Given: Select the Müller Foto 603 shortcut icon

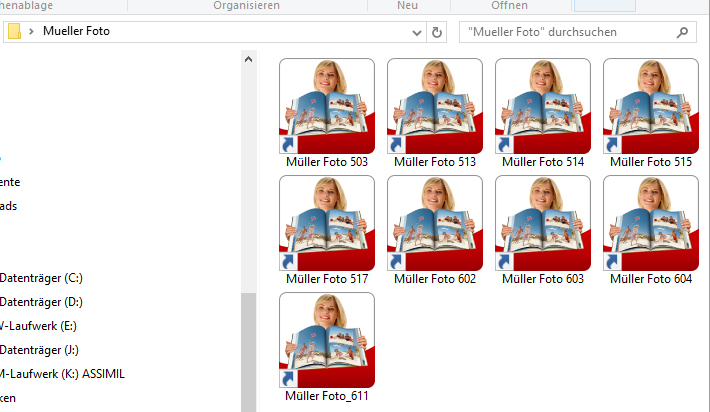Looking at the screenshot, I should click(543, 223).
